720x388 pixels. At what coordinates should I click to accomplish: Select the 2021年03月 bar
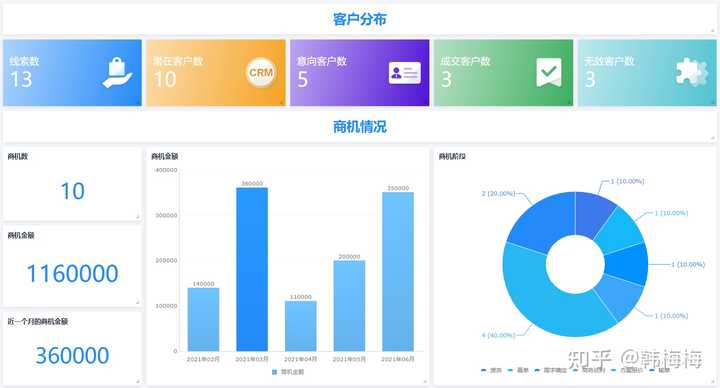tap(252, 270)
